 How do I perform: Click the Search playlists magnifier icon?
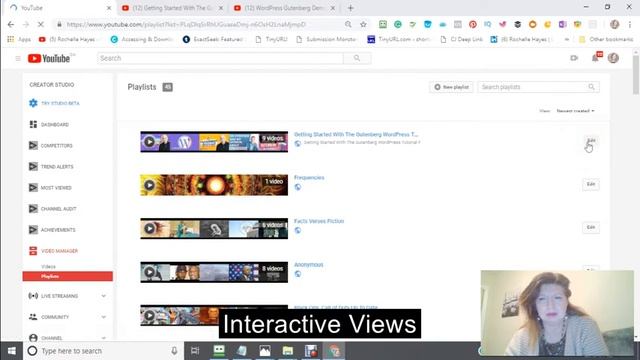point(591,87)
